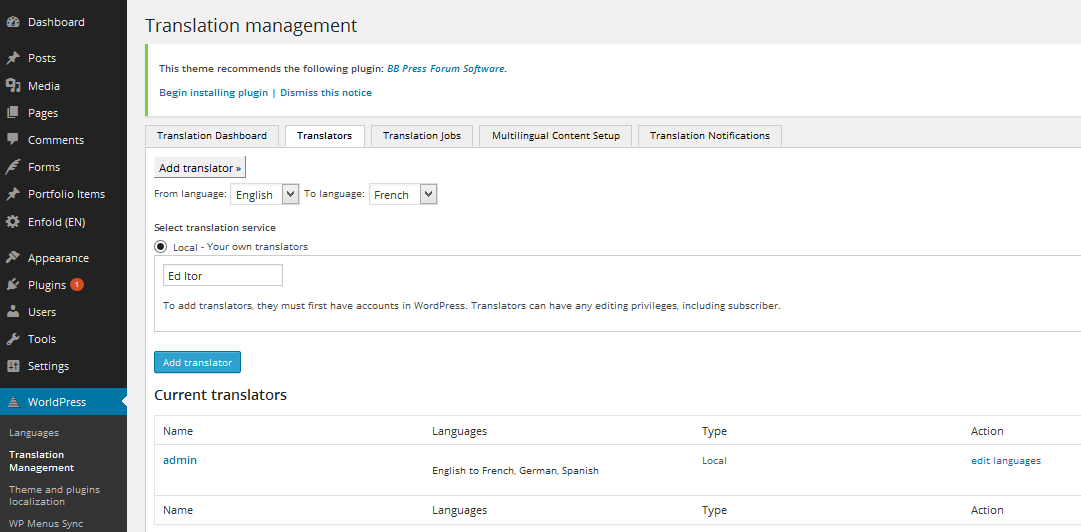Open the Multilingual Content Setup tab
The image size is (1081, 532).
[x=556, y=136]
